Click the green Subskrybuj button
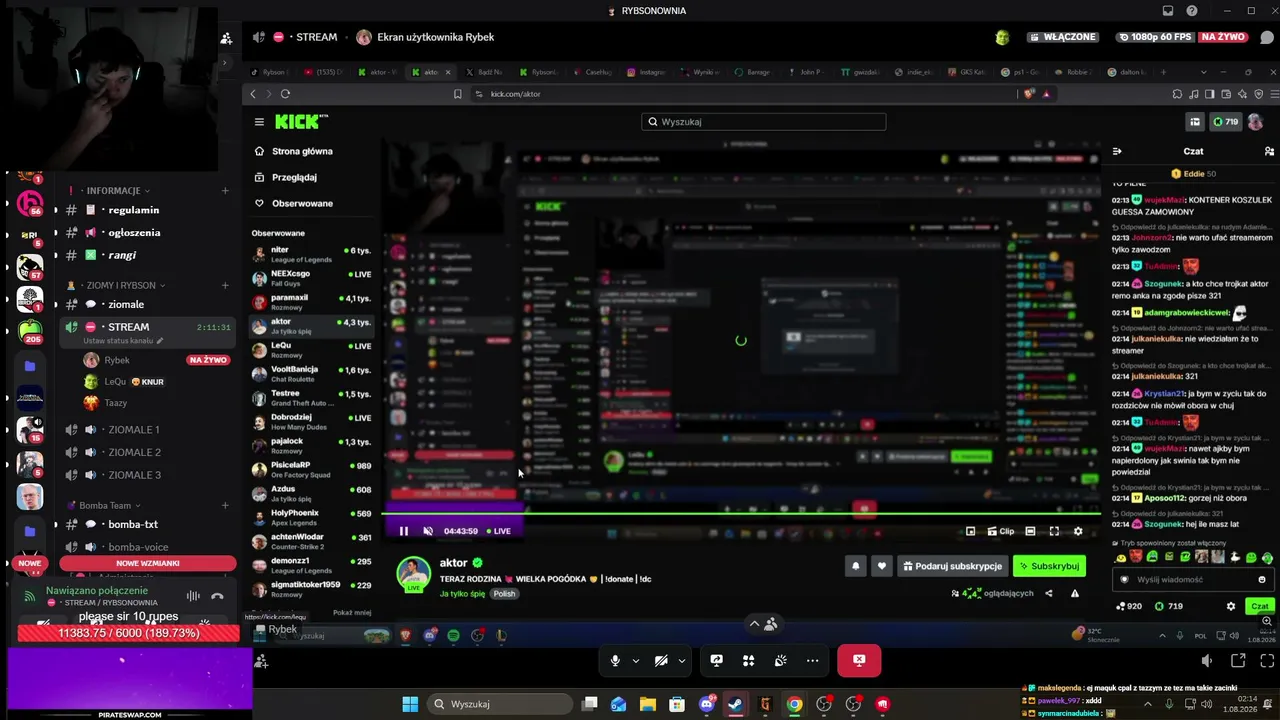The width and height of the screenshot is (1280, 720). coord(1049,566)
